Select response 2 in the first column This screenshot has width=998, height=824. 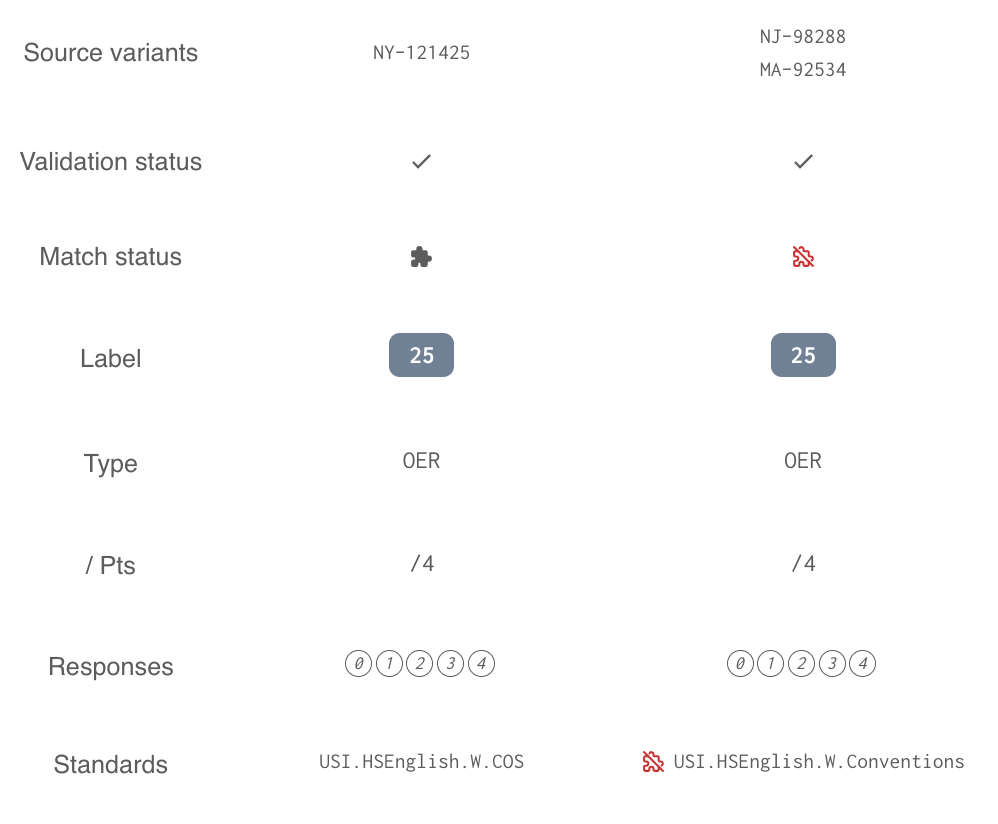(419, 664)
